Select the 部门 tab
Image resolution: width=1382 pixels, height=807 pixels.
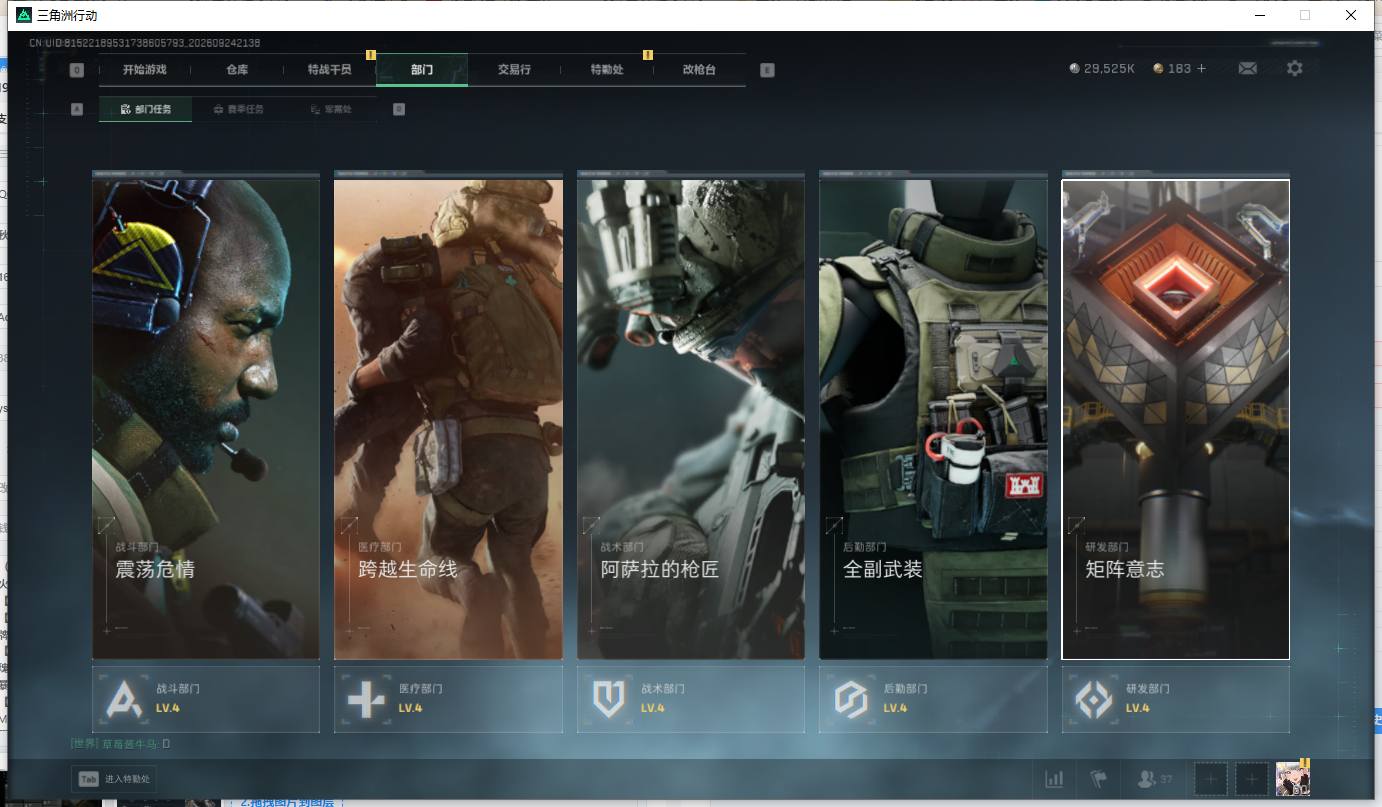click(422, 70)
